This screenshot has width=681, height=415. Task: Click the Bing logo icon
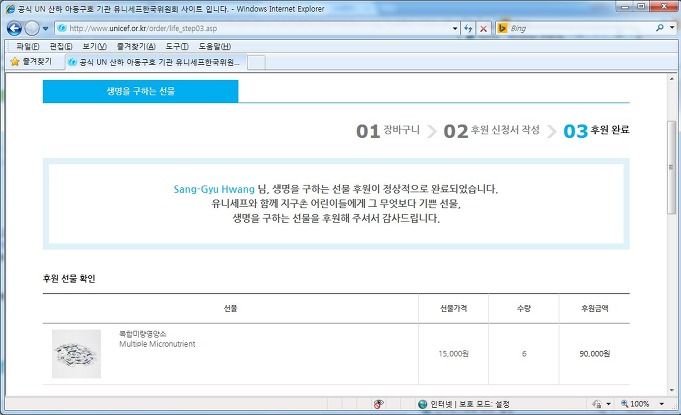502,28
